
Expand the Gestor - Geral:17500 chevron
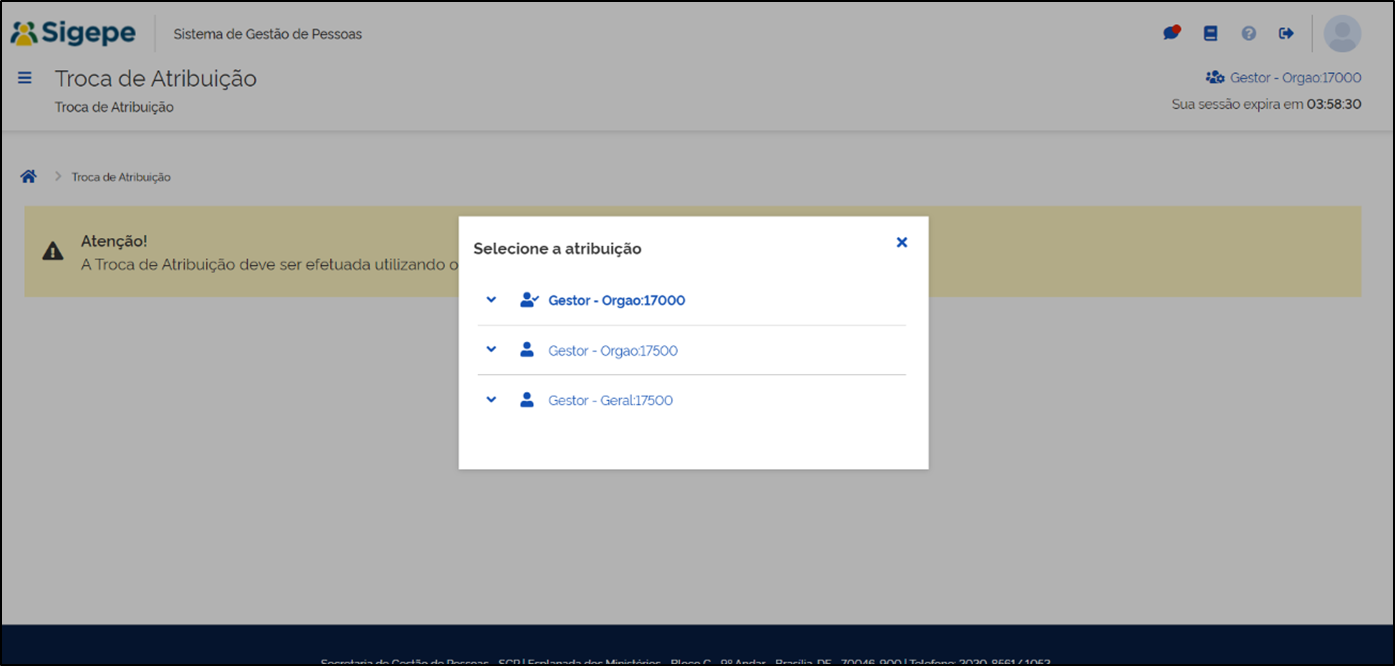pos(491,400)
